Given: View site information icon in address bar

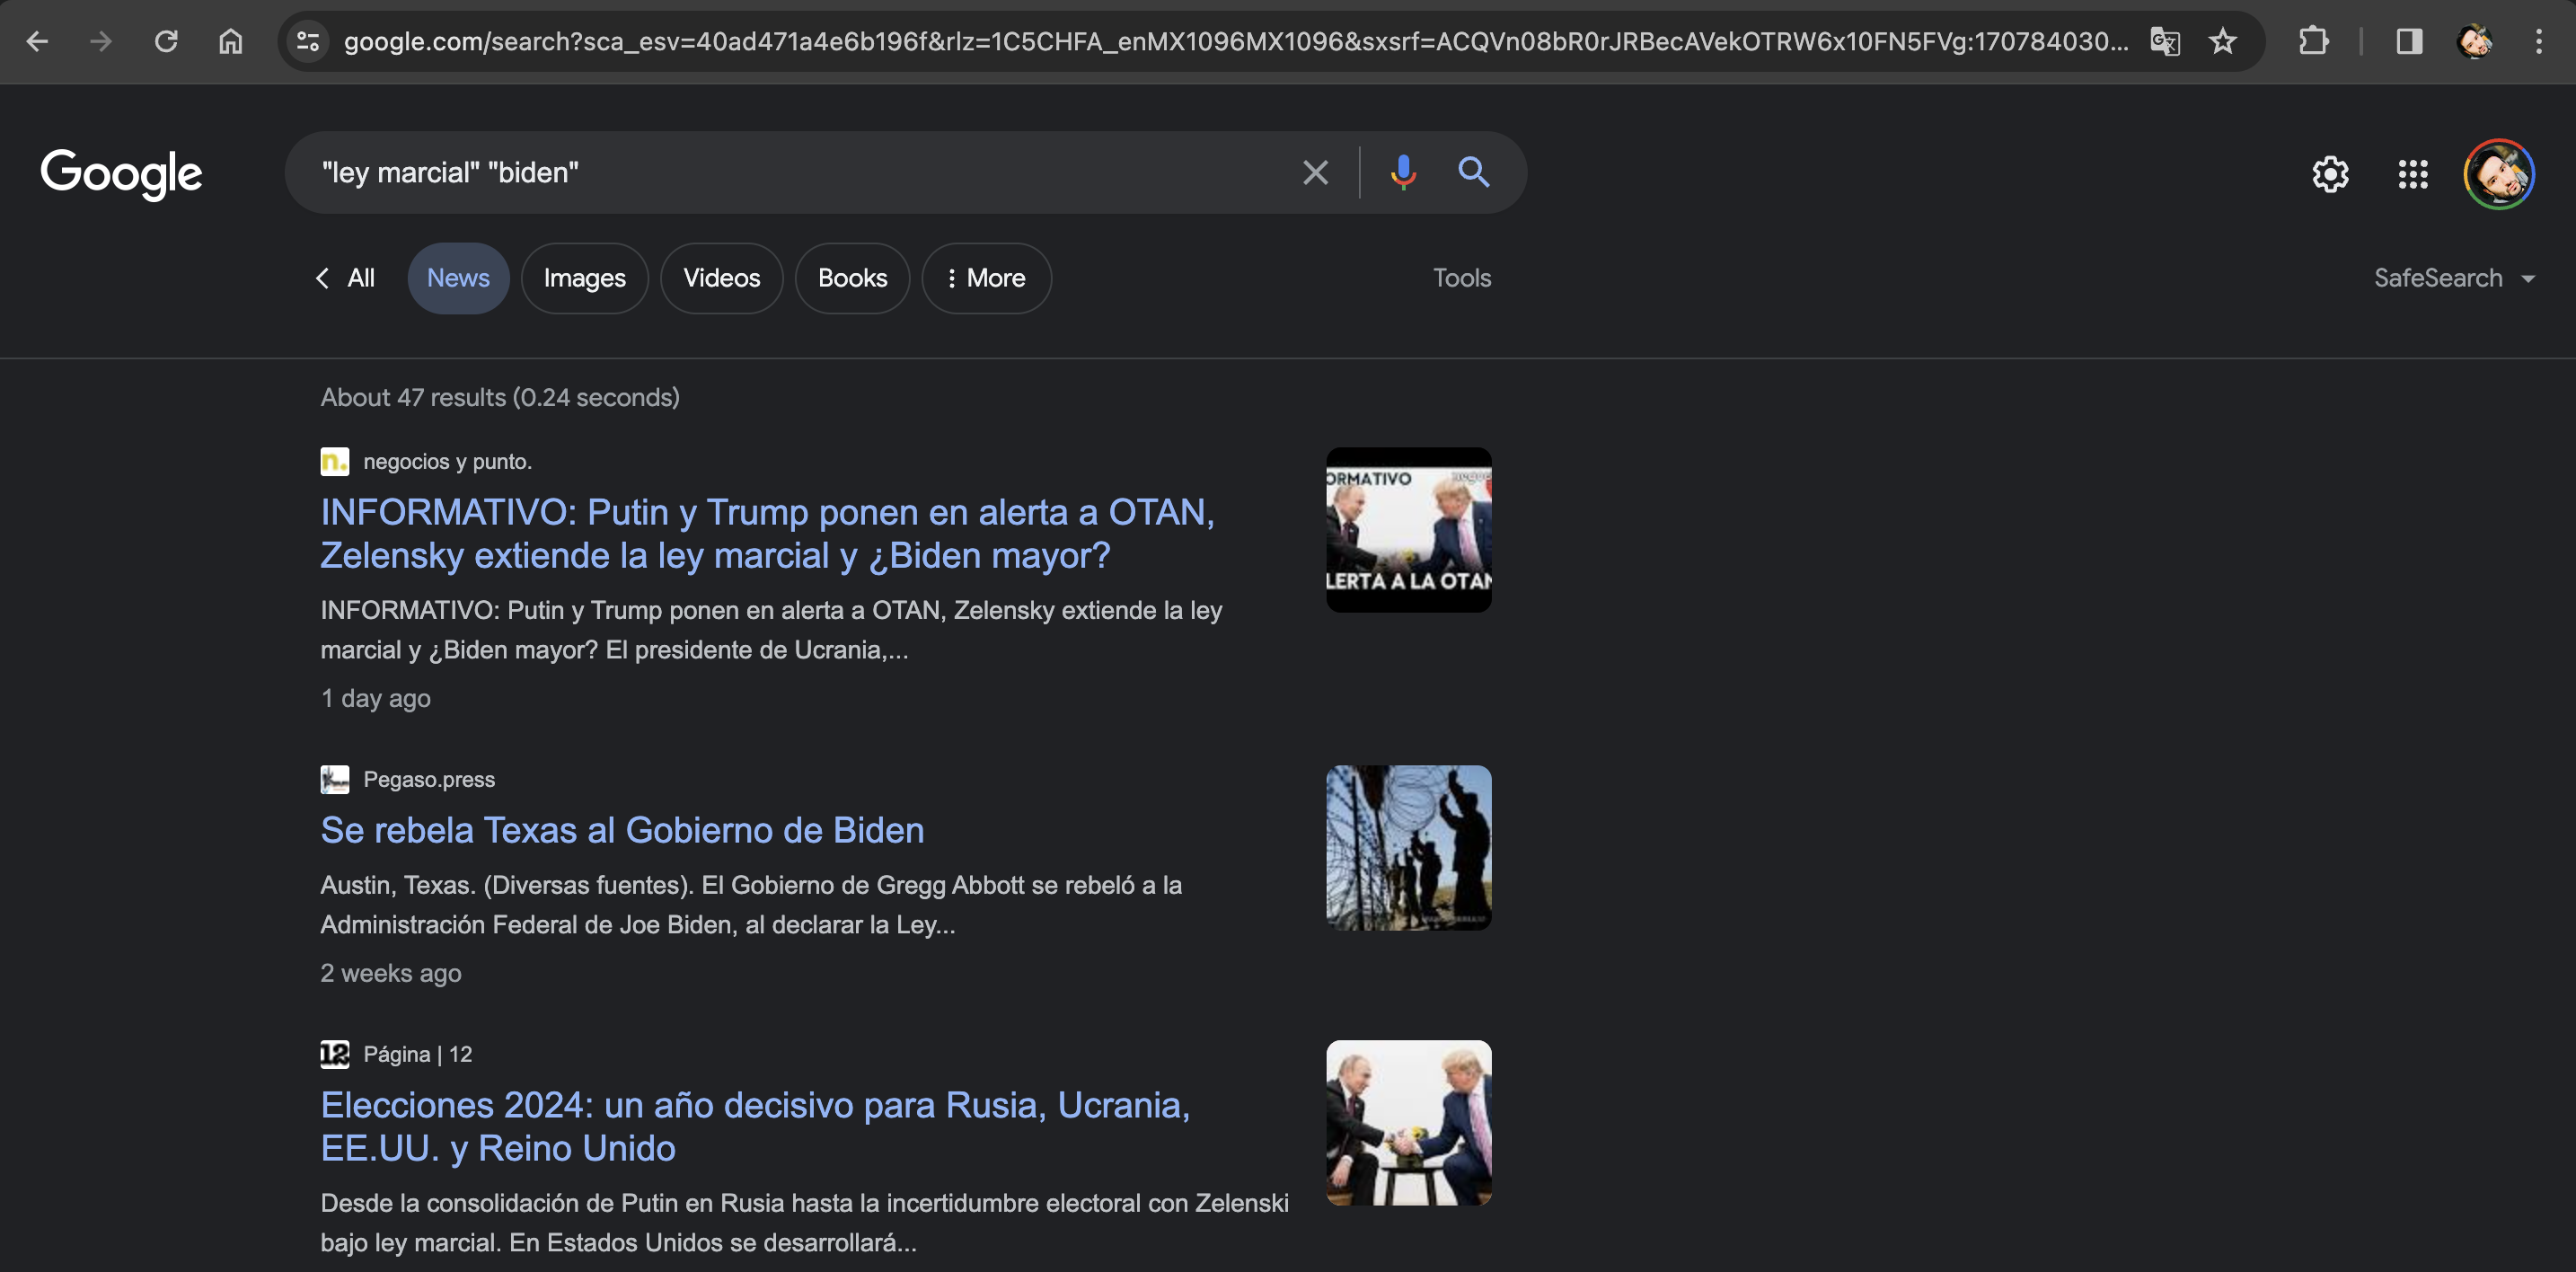Looking at the screenshot, I should (x=308, y=41).
